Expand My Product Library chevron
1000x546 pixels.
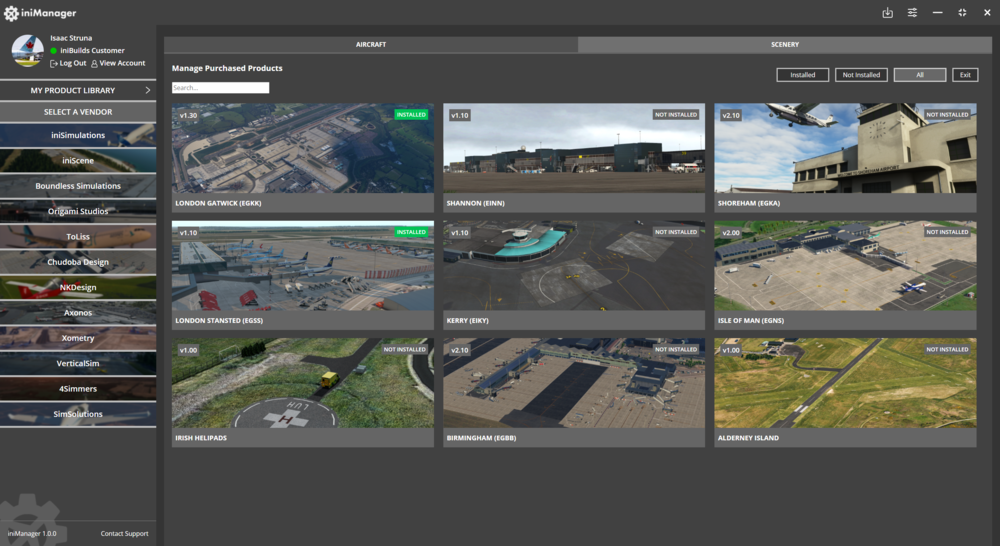click(147, 91)
